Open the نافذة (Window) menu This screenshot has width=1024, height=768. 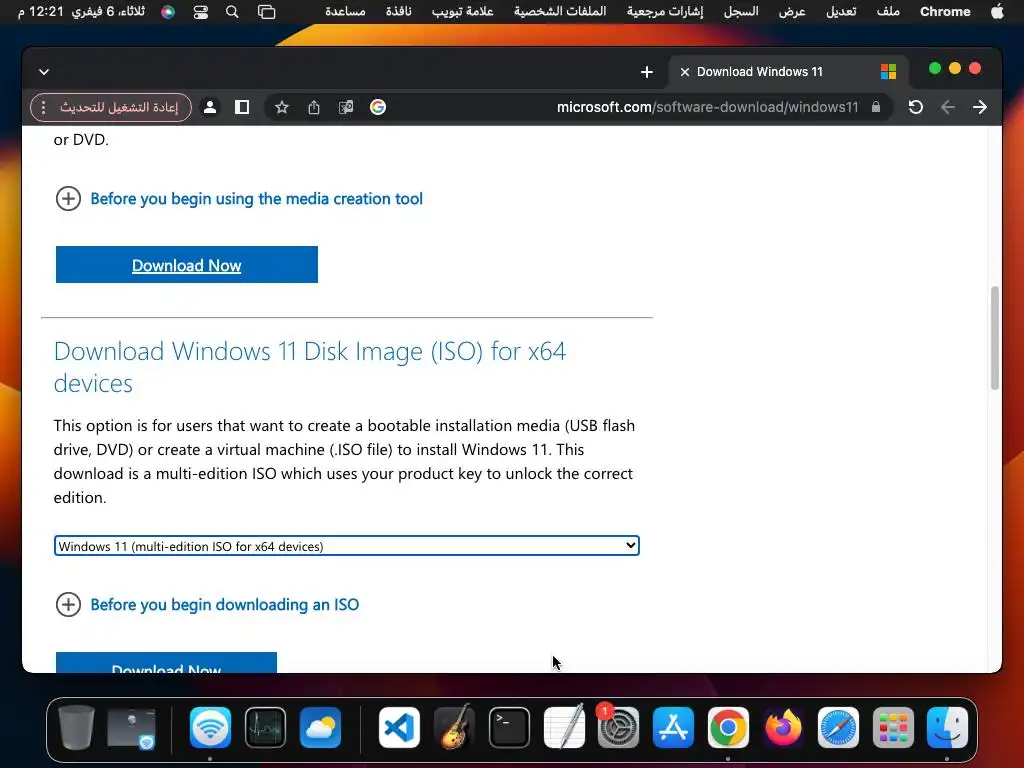tap(398, 12)
